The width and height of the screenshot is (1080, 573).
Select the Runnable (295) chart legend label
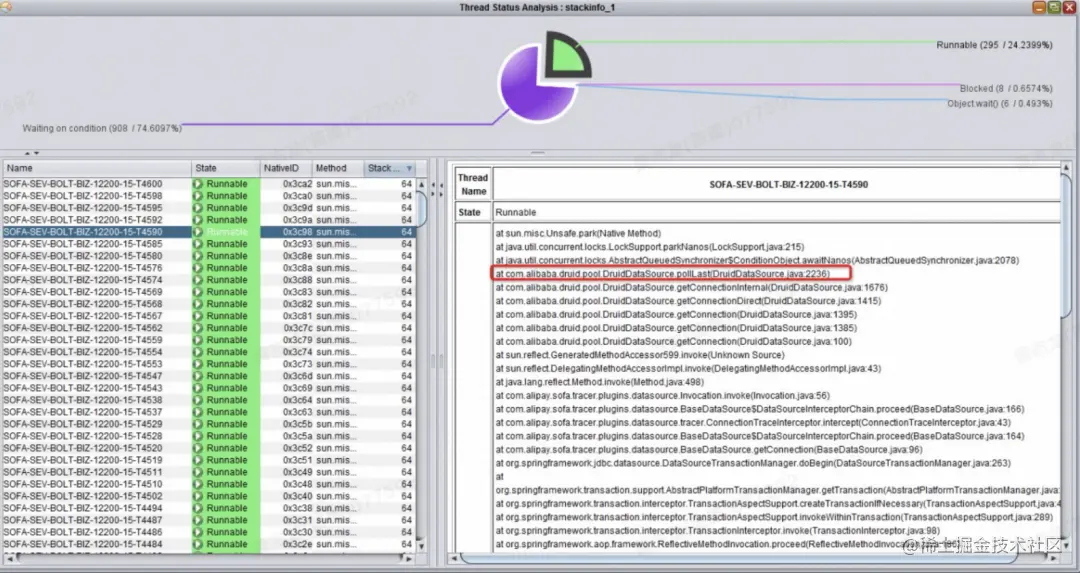coord(994,45)
